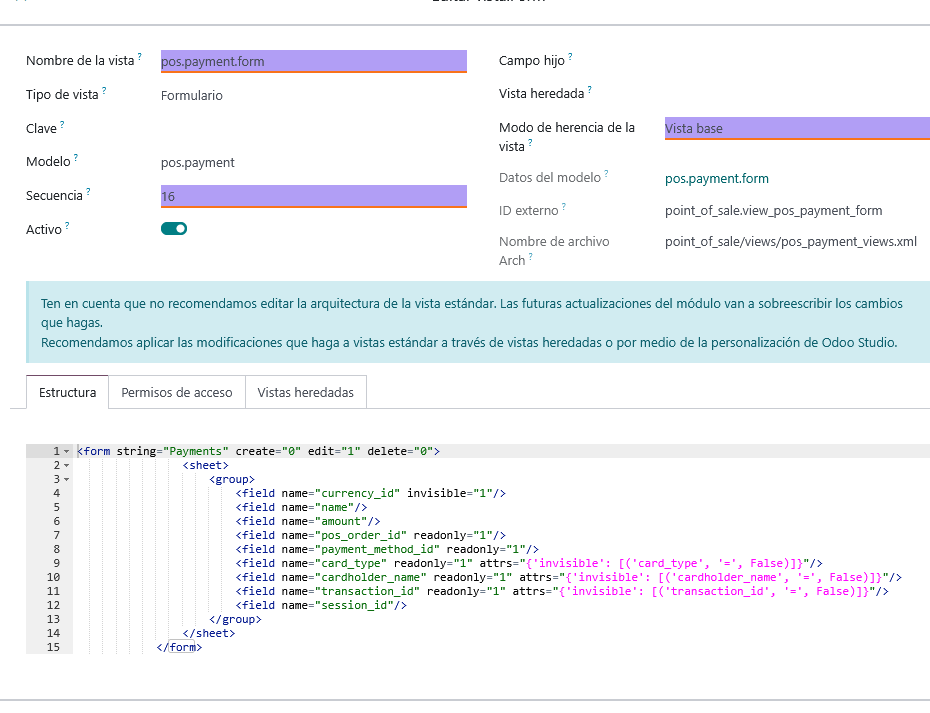
Task: Open the Vistas heredadas tab
Action: tap(306, 393)
